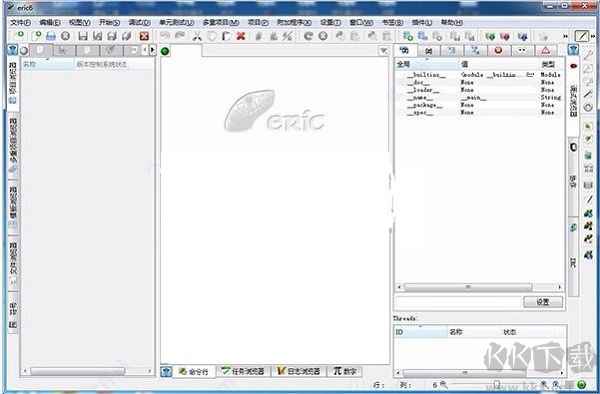Click the diagonal line tool box icon
This screenshot has height=394, width=600.
pos(582,36)
